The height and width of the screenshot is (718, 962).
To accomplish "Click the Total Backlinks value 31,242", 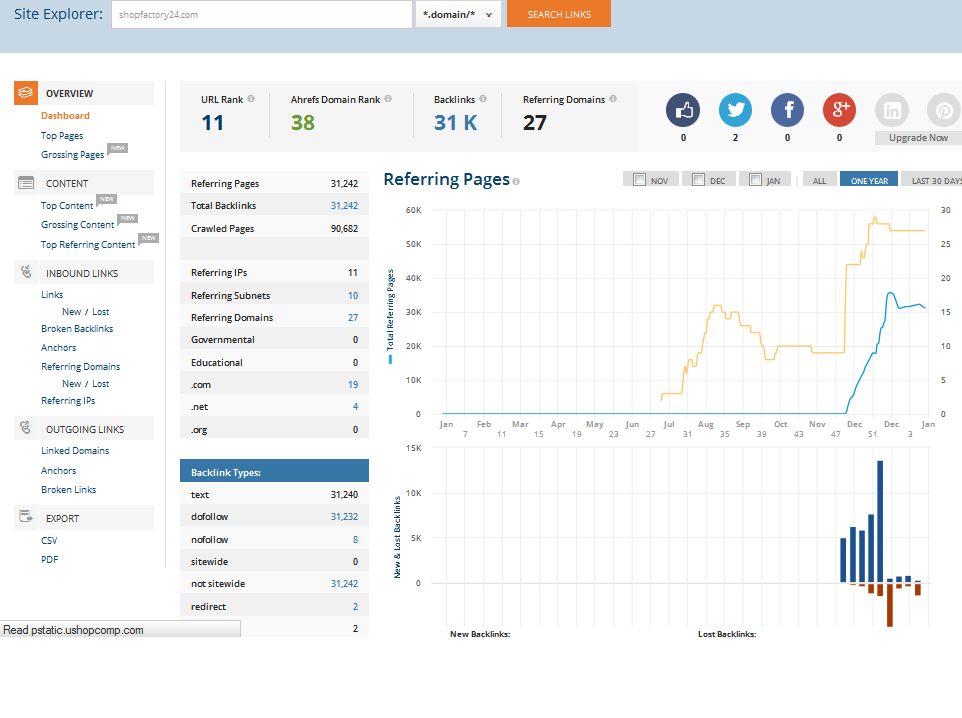I will 344,206.
